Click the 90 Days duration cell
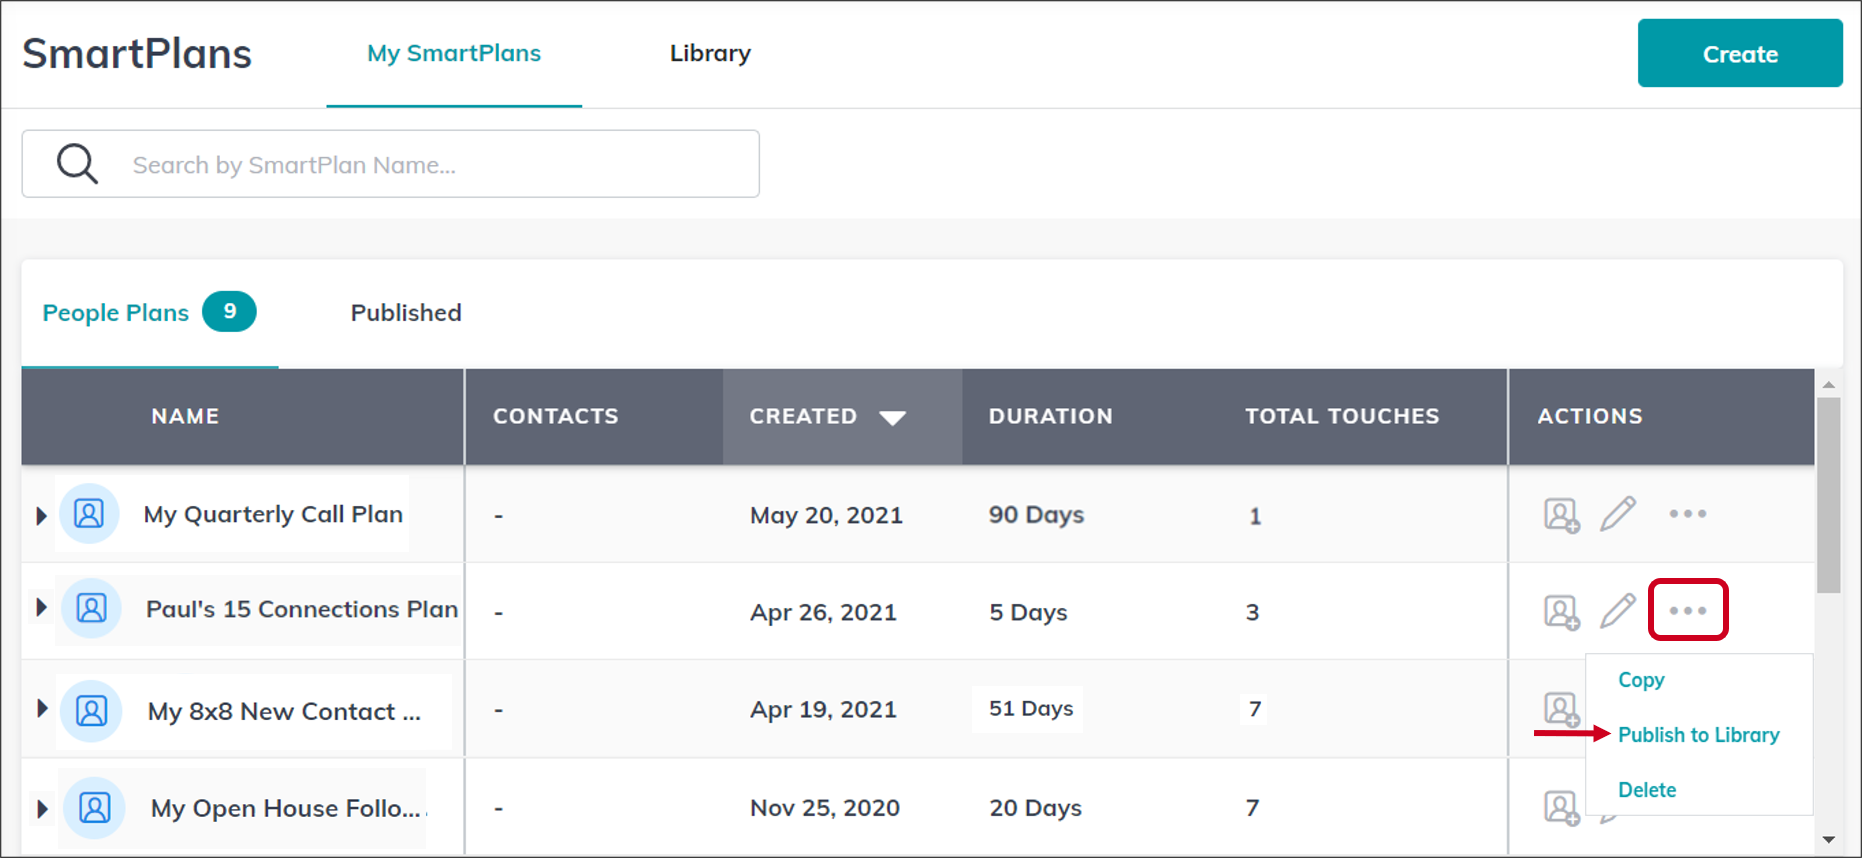This screenshot has height=858, width=1862. pyautogui.click(x=1036, y=514)
